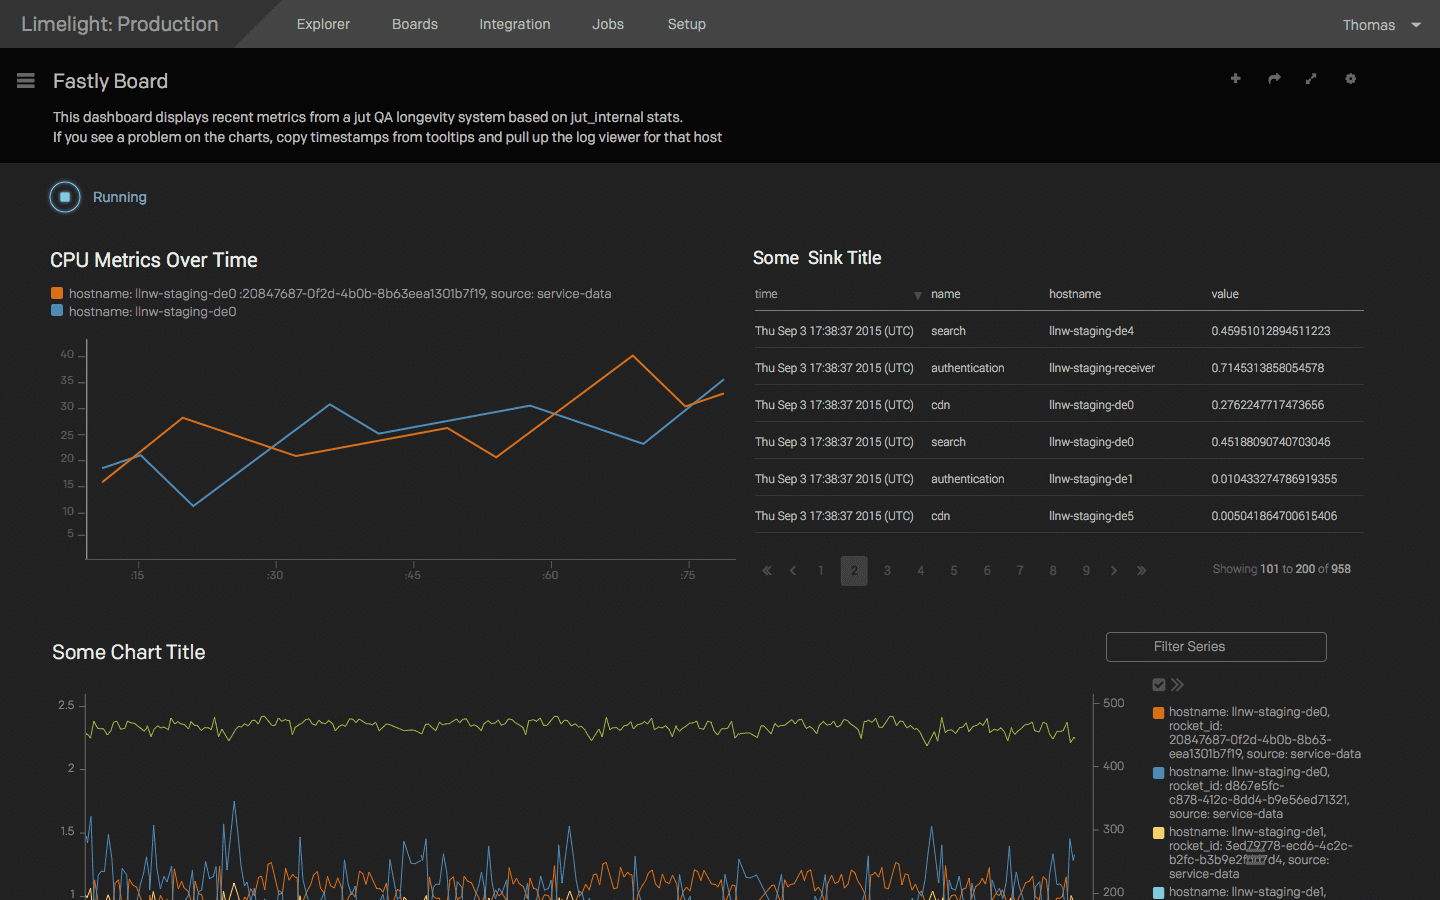1440x900 pixels.
Task: Toggle yellow llnw-staging-de1 series swatch
Action: (x=1159, y=833)
